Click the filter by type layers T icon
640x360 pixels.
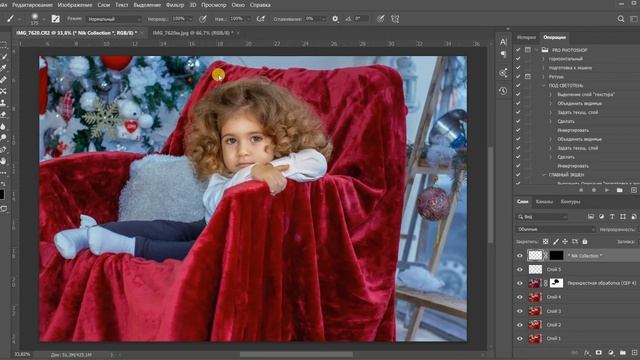pyautogui.click(x=612, y=217)
